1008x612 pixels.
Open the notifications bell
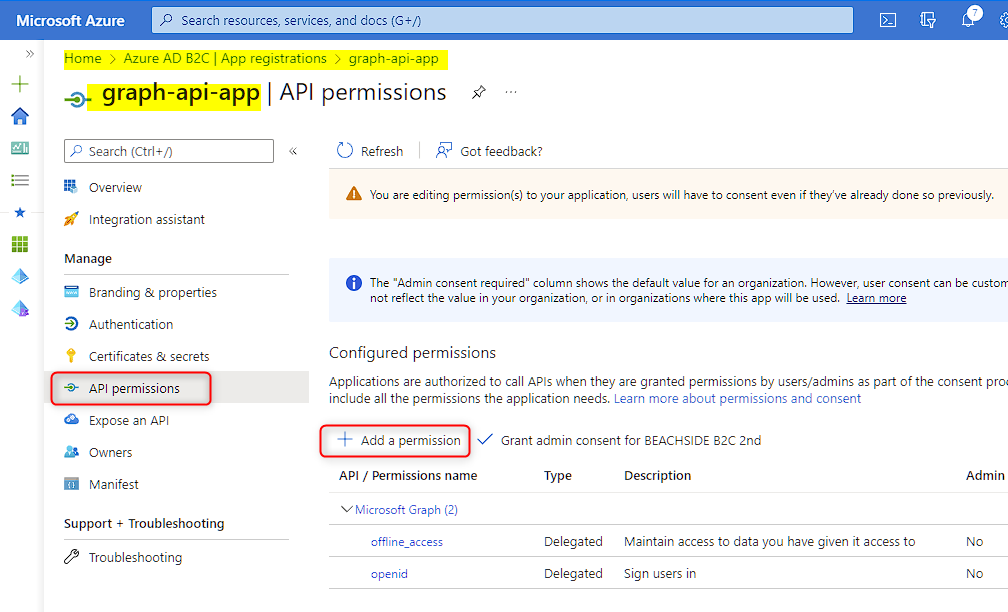(x=968, y=20)
